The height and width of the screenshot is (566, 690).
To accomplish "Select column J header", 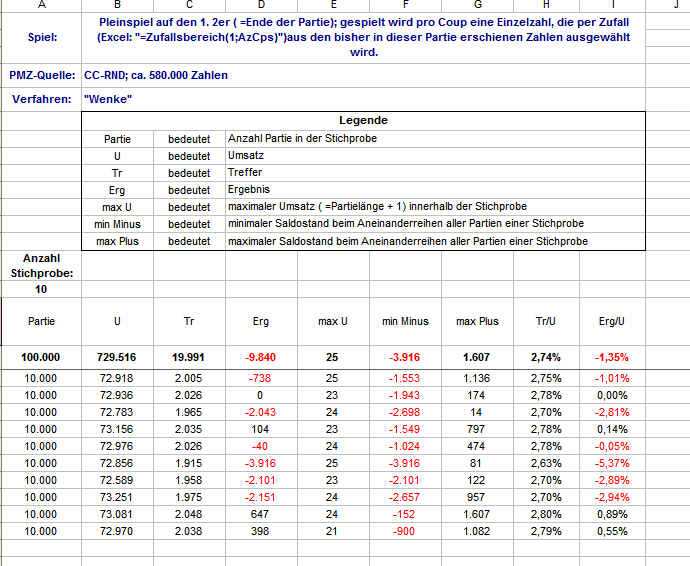I will [x=676, y=5].
